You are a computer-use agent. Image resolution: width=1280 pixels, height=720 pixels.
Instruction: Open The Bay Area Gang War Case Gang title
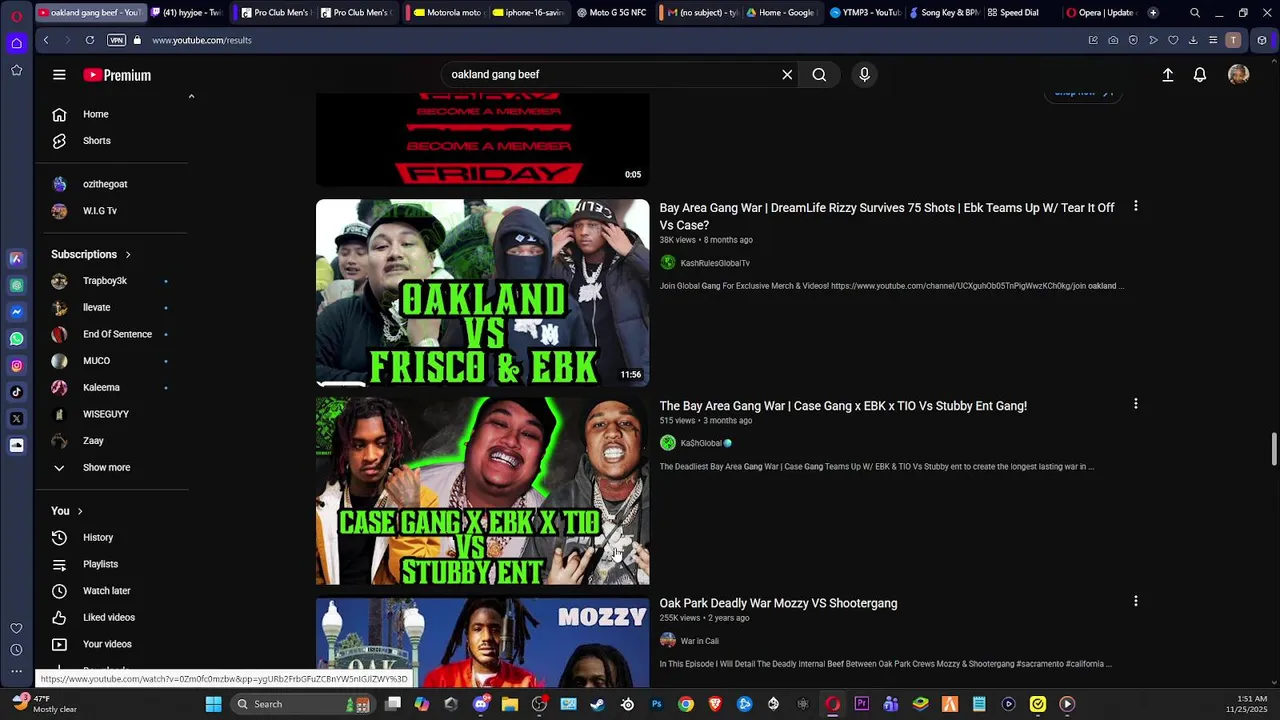(x=843, y=406)
